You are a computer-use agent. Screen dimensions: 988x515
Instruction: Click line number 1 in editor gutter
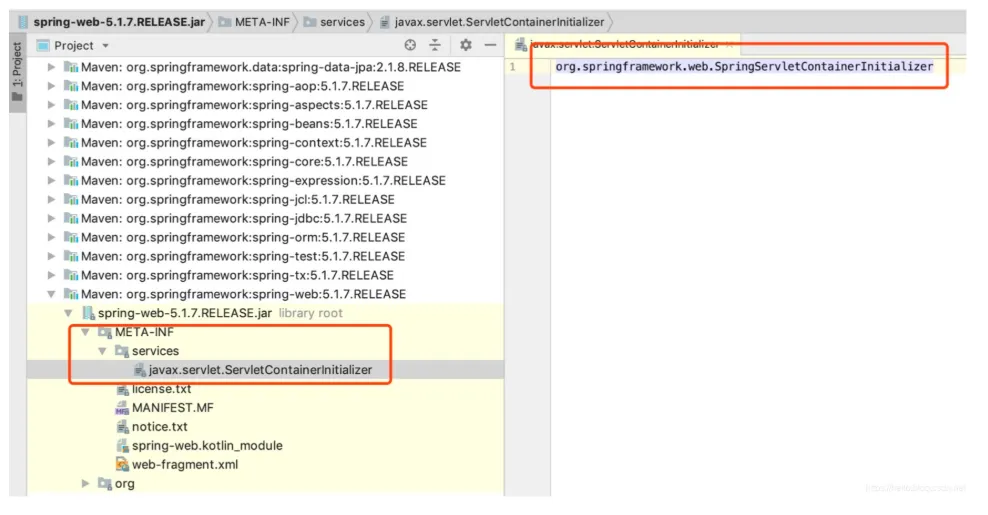[513, 66]
